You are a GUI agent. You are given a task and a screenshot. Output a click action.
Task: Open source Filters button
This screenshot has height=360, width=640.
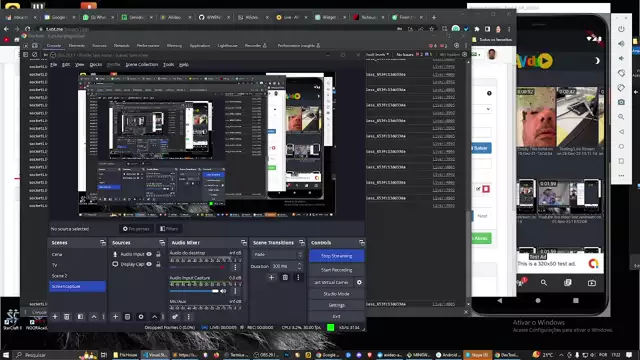click(169, 229)
